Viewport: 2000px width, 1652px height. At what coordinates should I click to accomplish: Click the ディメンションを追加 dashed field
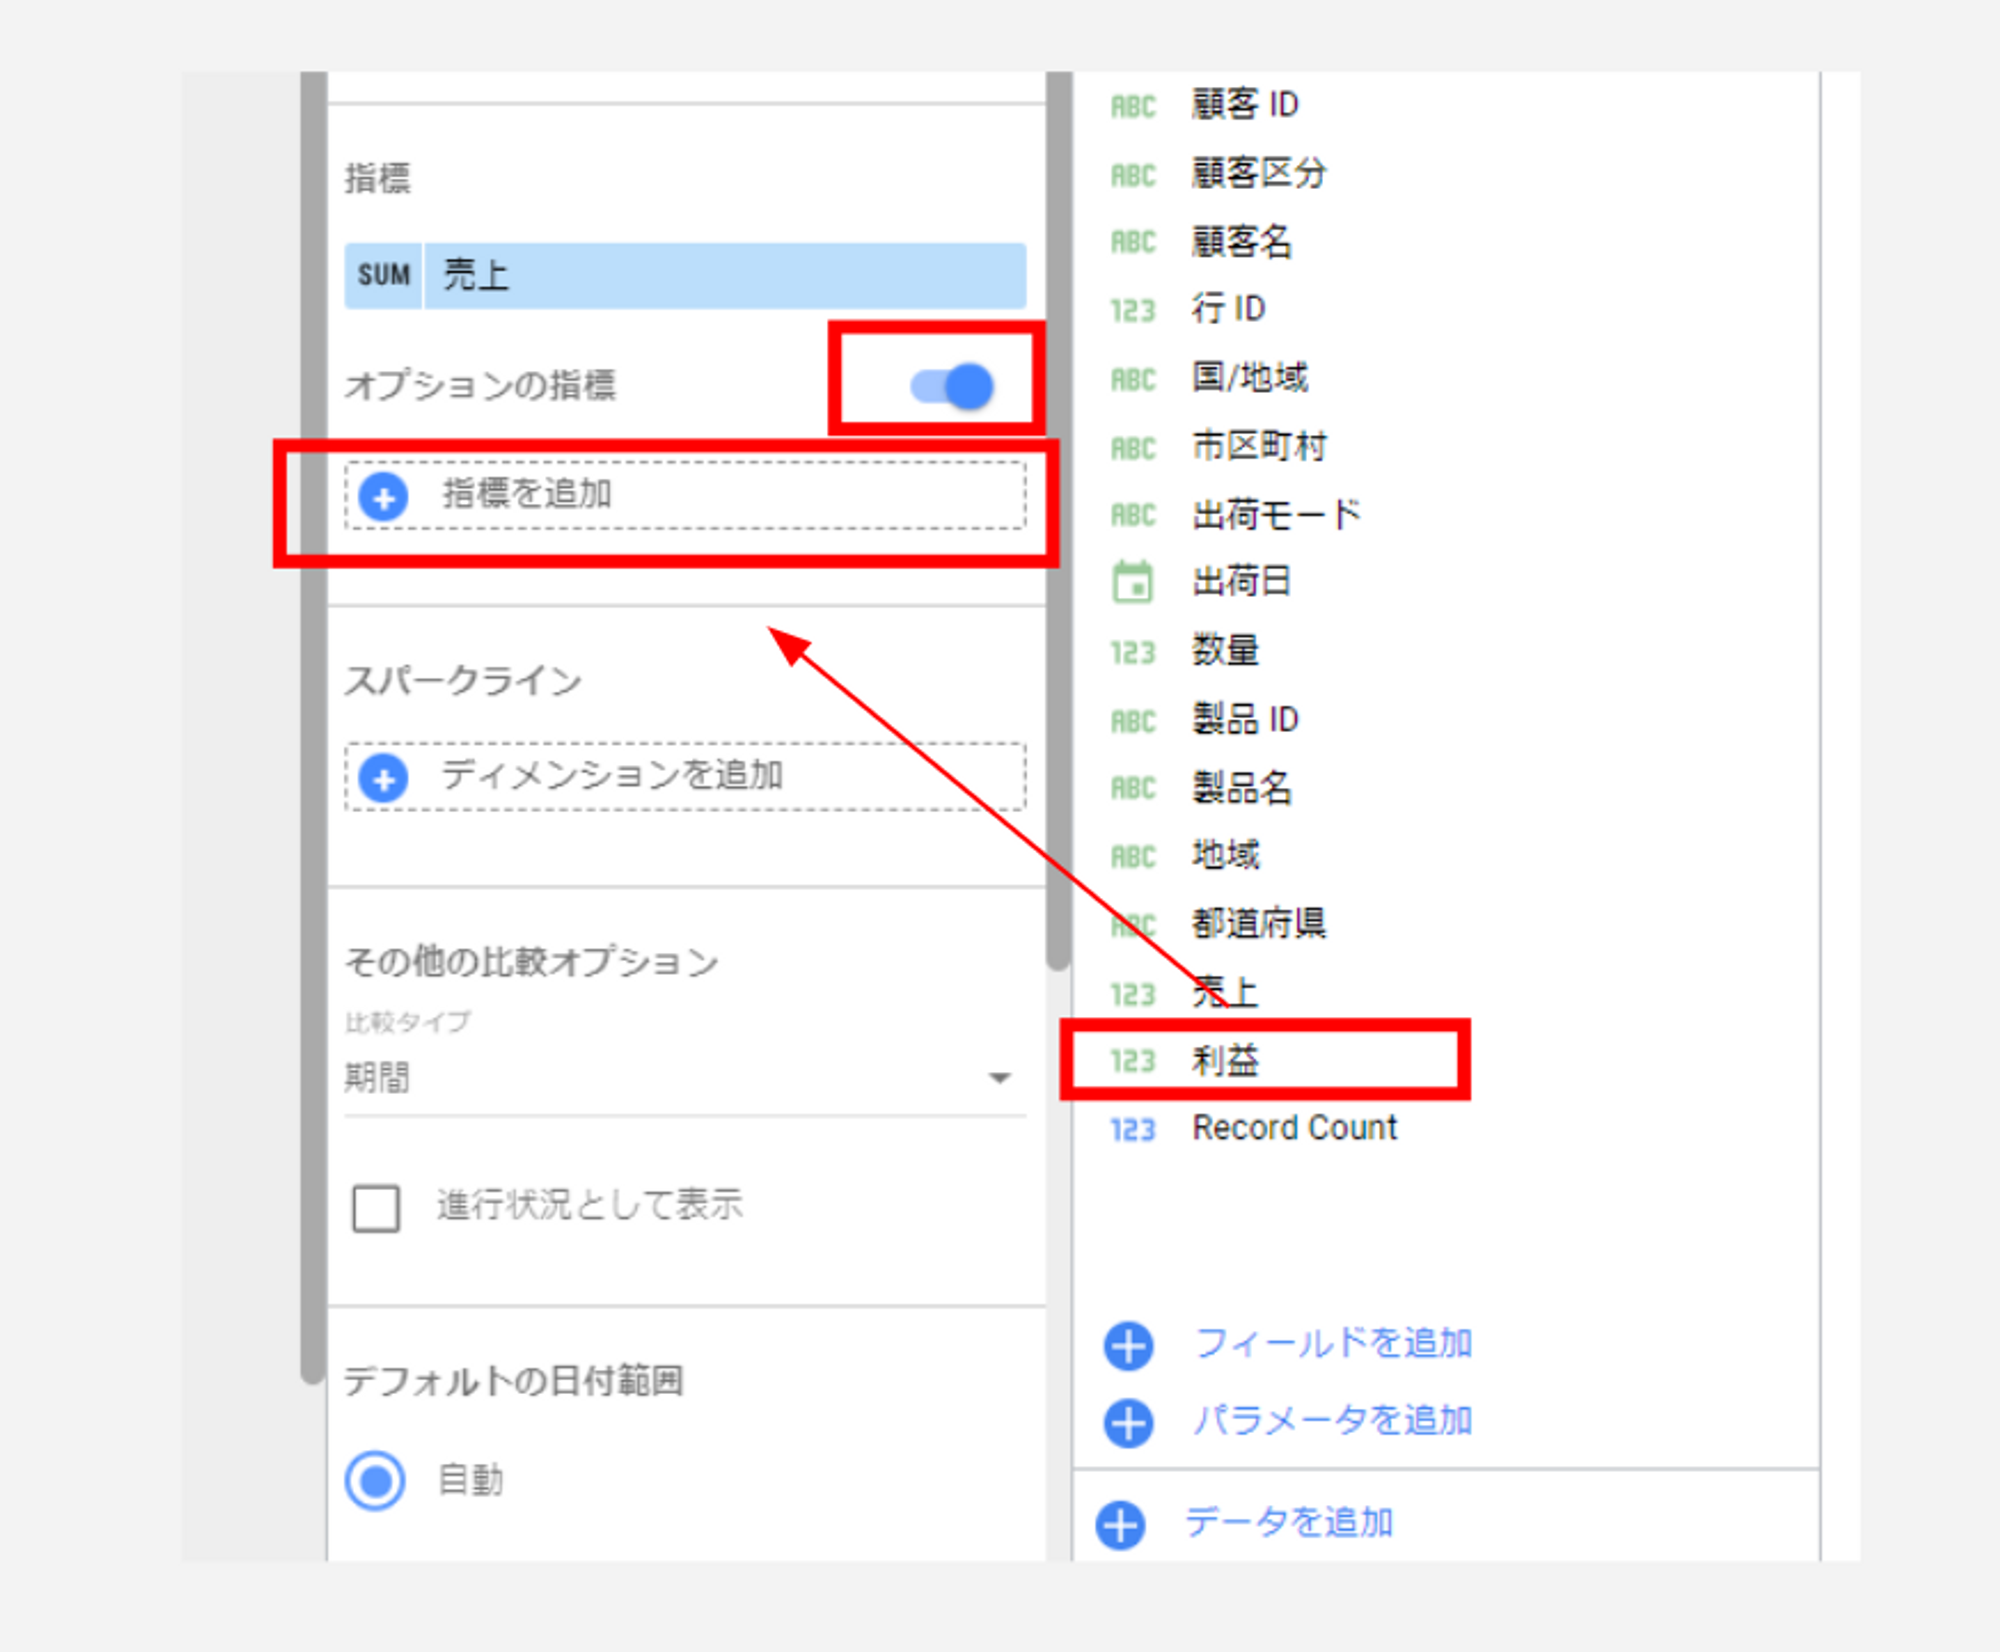click(x=685, y=777)
